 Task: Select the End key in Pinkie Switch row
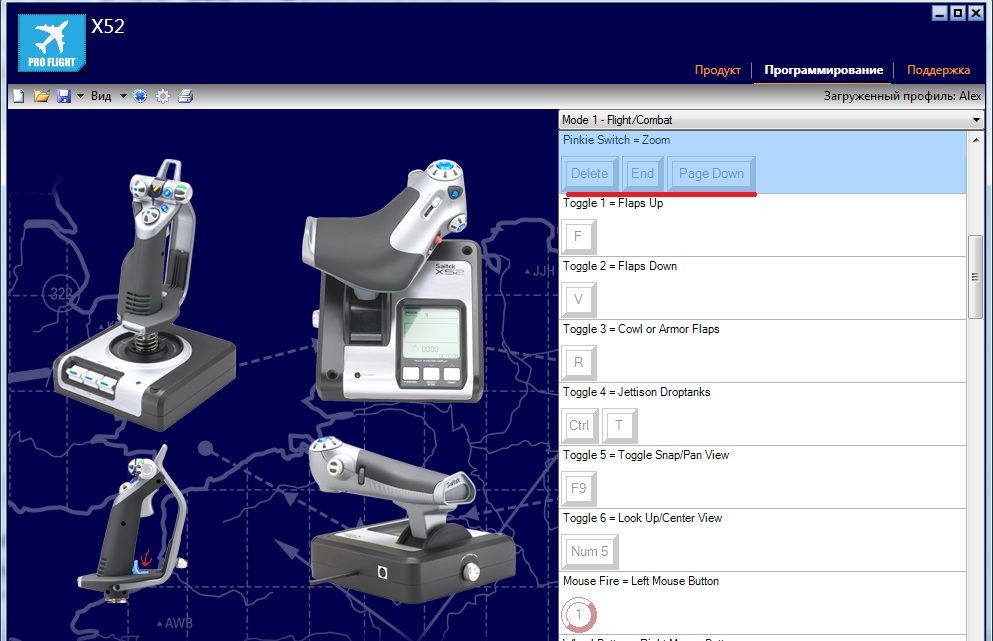tap(642, 174)
